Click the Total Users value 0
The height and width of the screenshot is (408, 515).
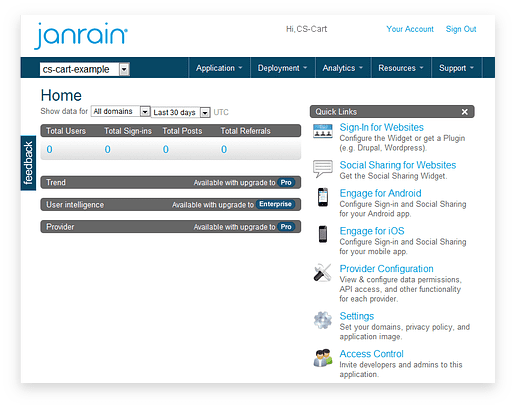(49, 149)
